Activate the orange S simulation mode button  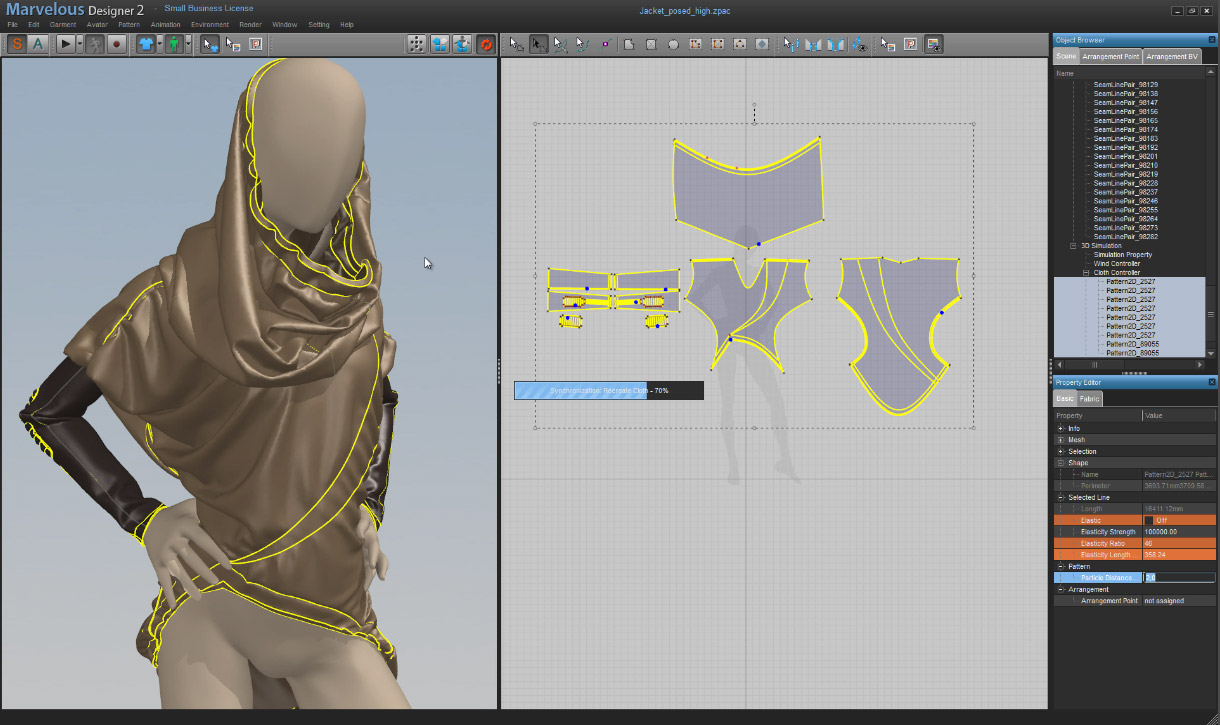[x=18, y=44]
